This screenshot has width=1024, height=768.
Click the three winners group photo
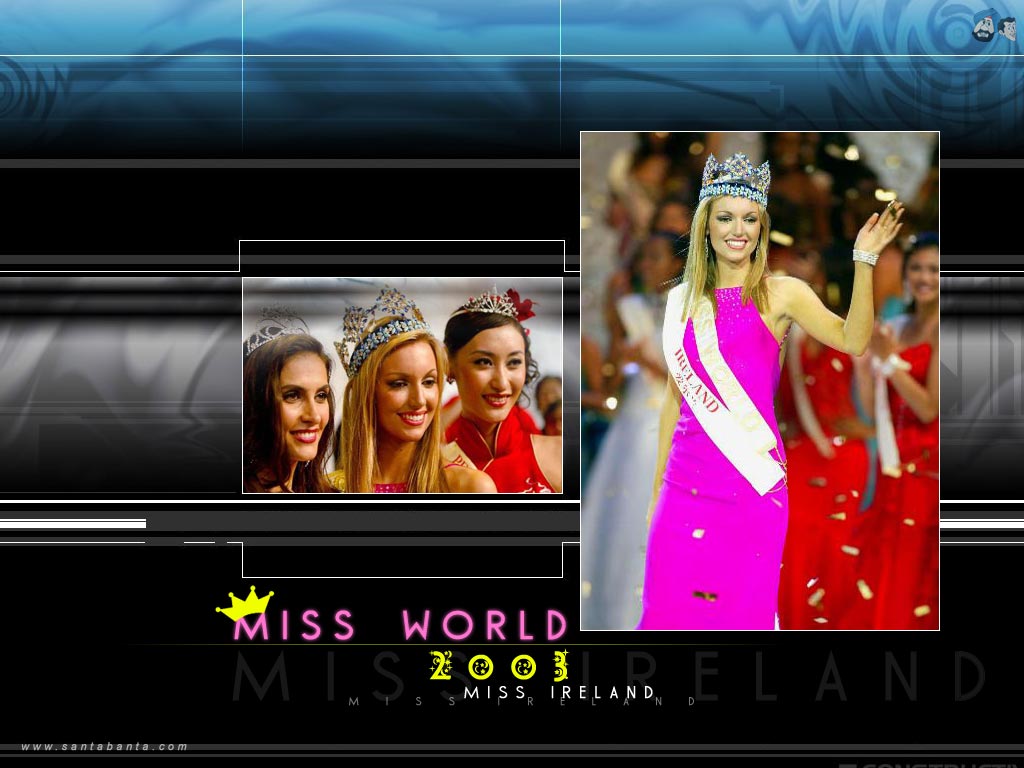[x=400, y=388]
